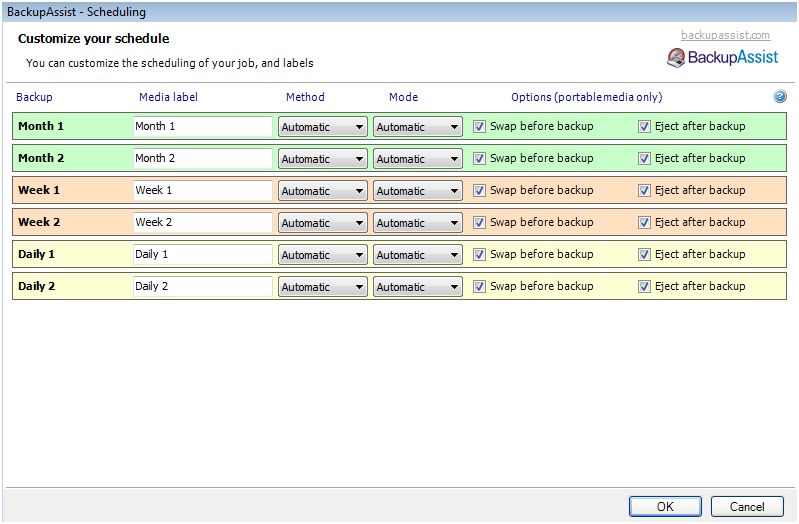
Task: Select the bold Week 2 backup name
Action: (x=39, y=222)
